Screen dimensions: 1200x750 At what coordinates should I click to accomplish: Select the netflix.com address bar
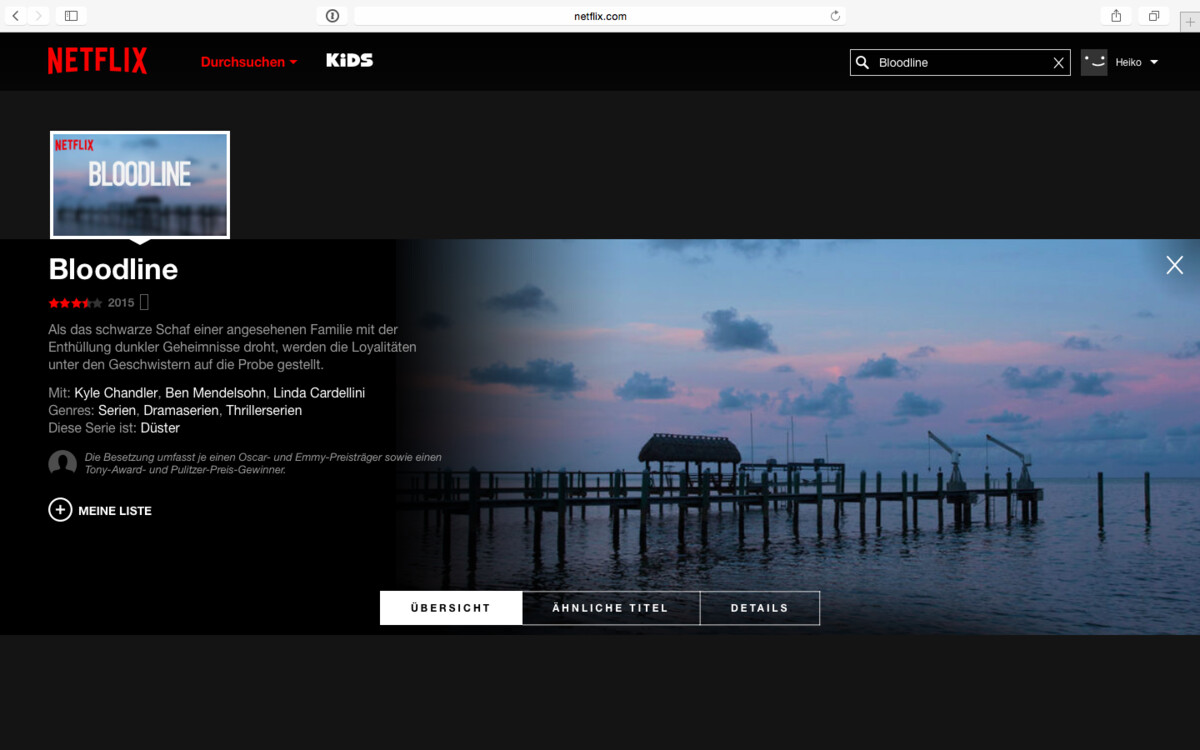[x=600, y=16]
